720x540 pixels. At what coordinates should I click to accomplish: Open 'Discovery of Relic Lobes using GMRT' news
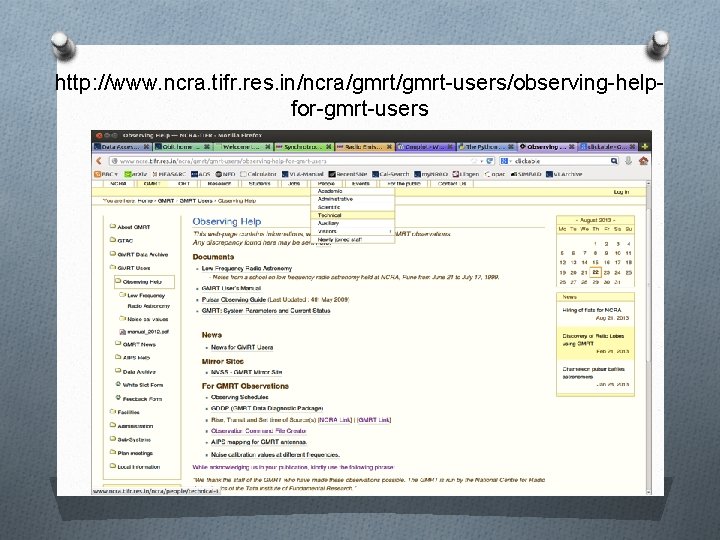pos(593,339)
